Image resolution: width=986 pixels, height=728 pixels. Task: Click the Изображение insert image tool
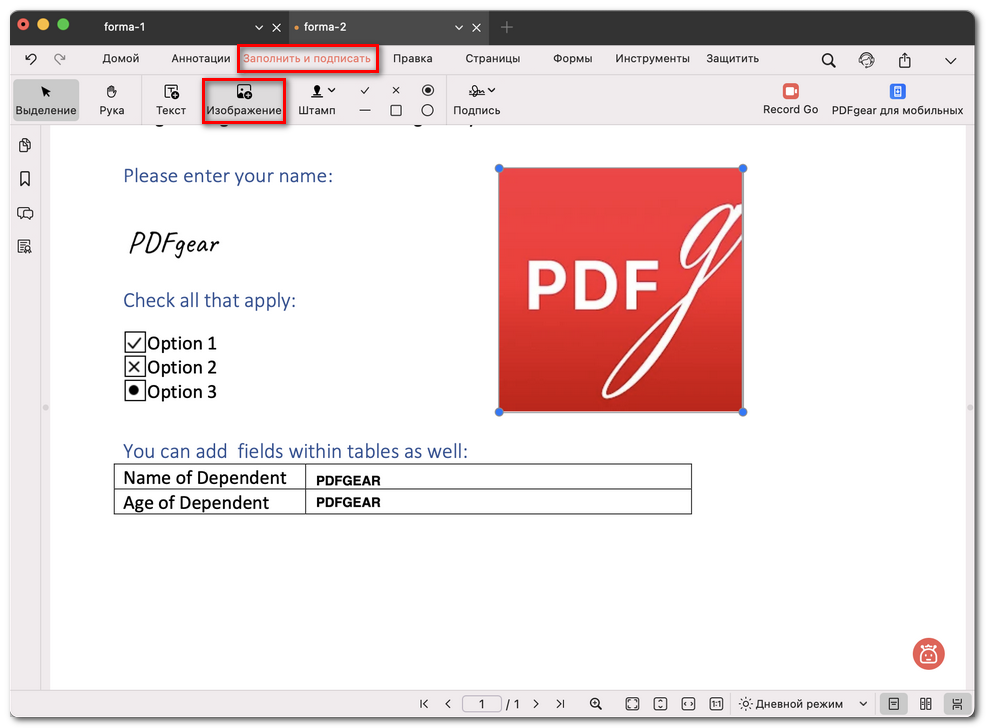(x=244, y=99)
